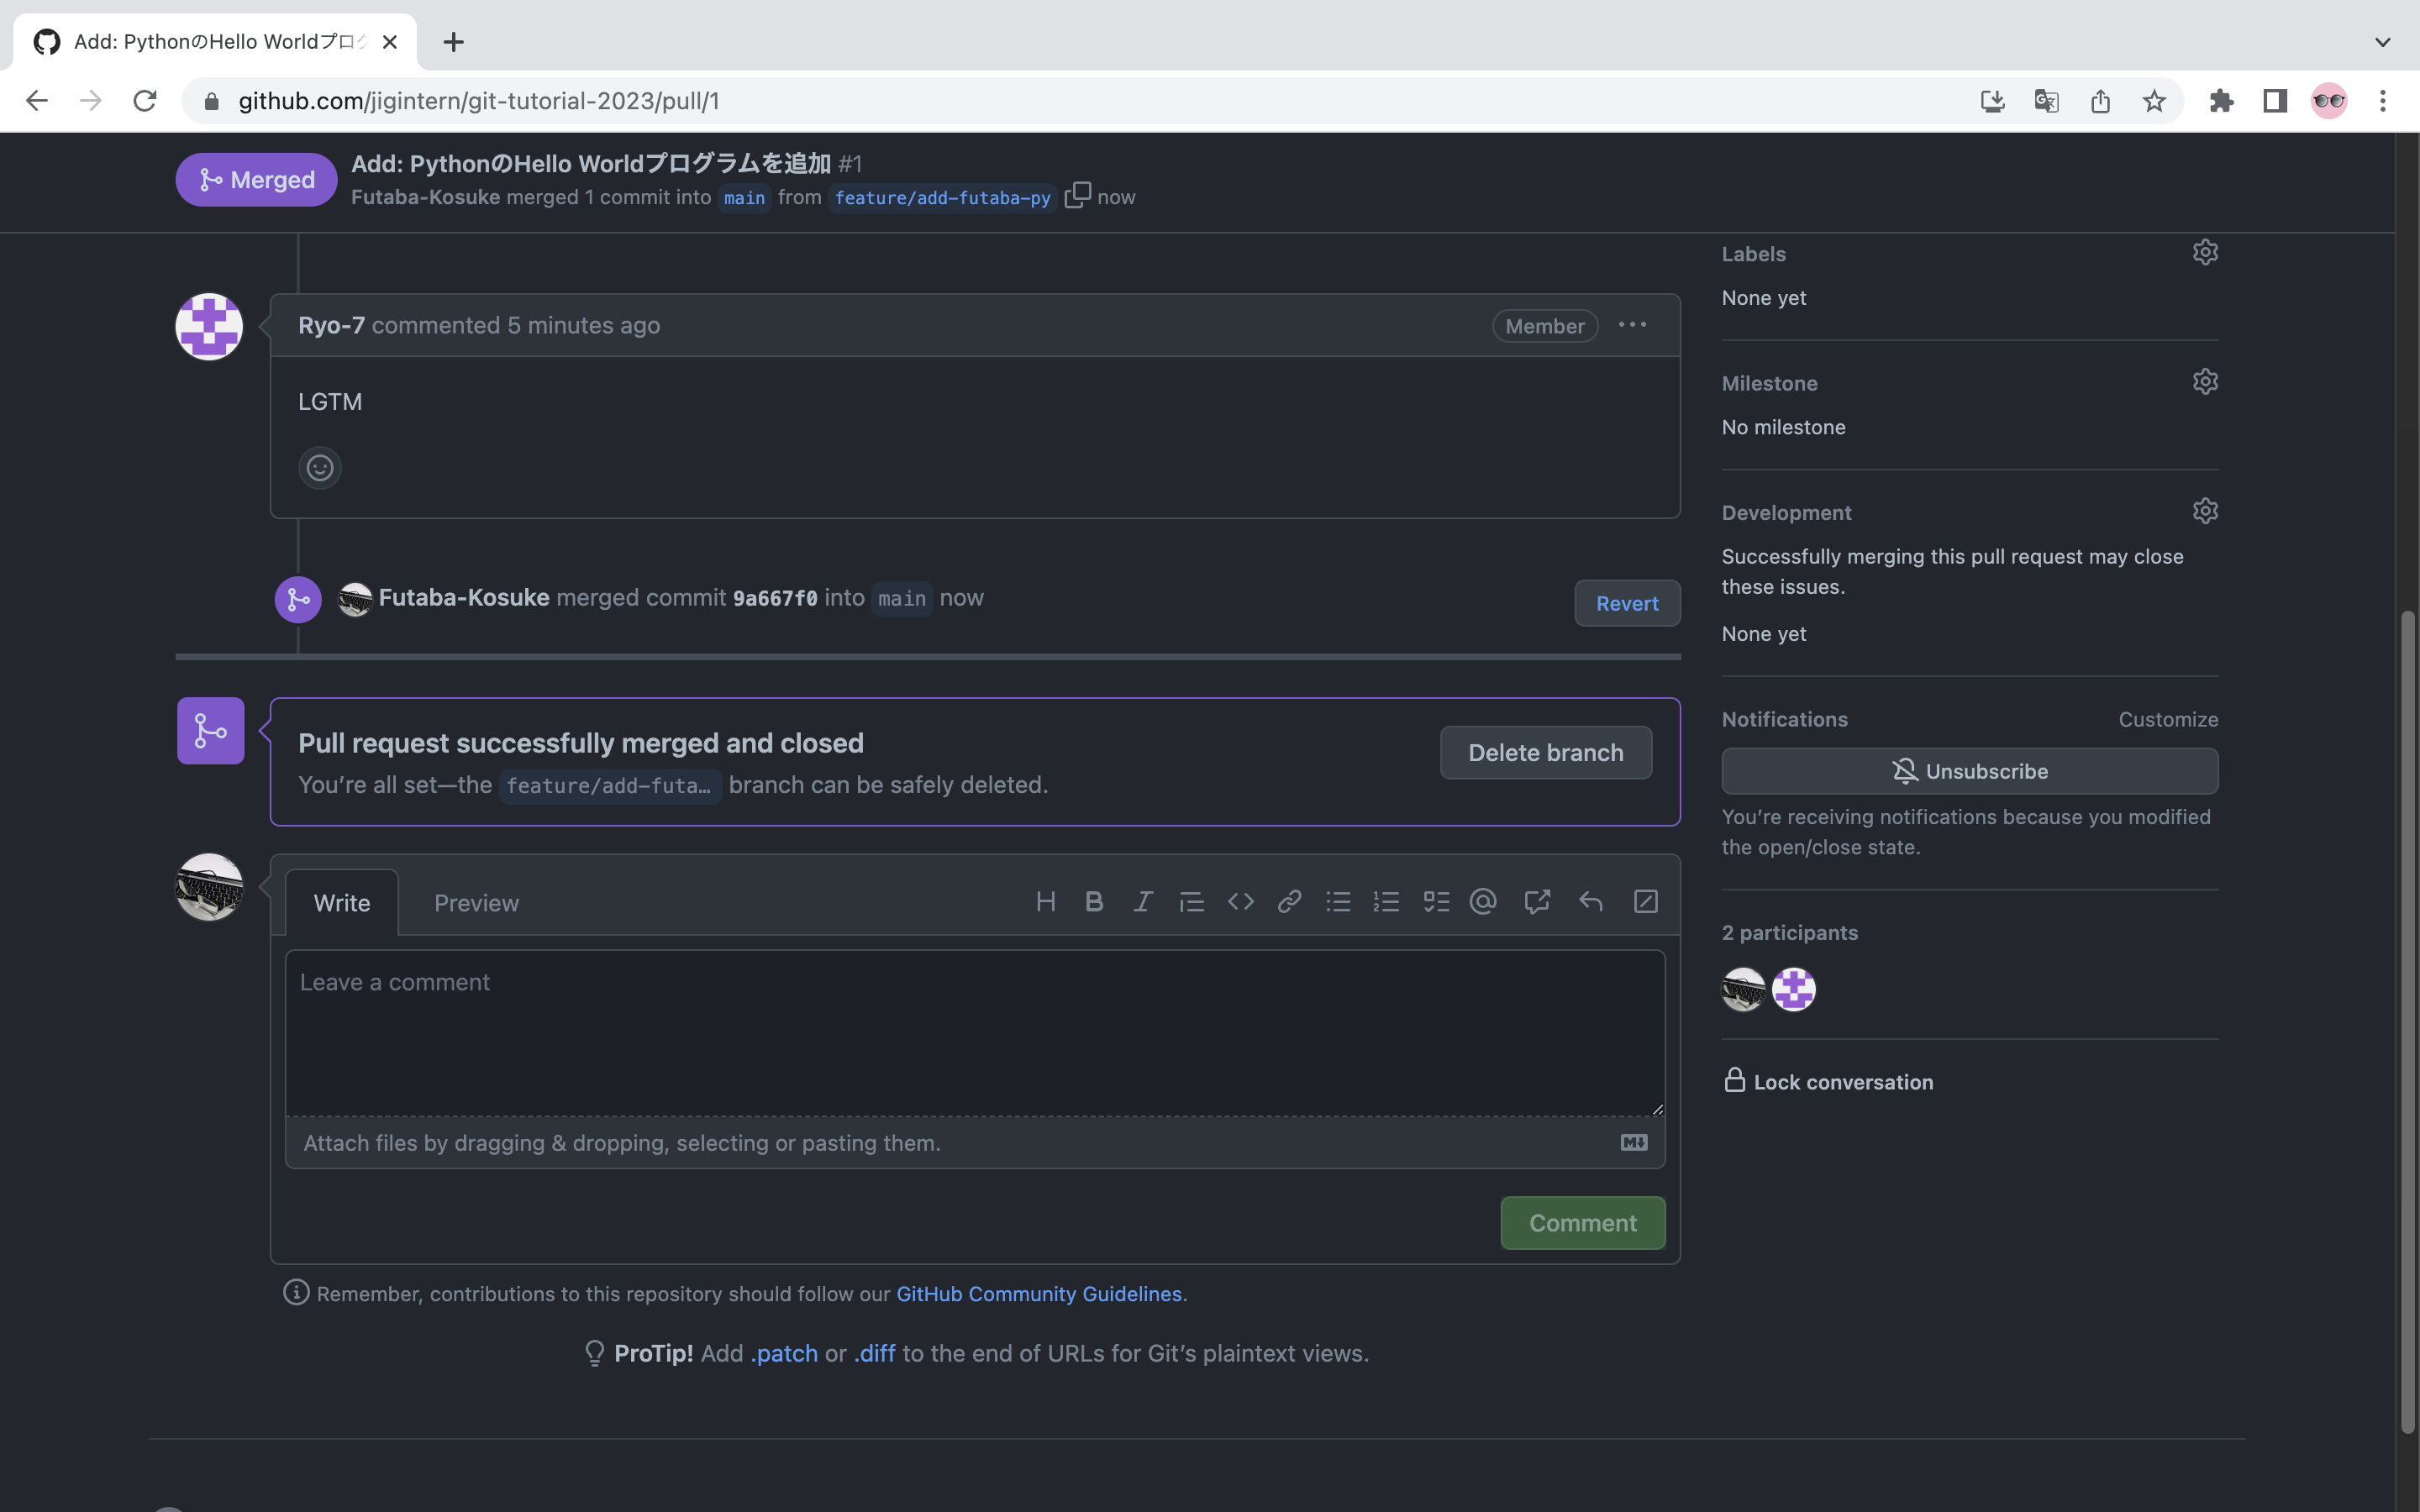Copy branch name feature/add-futaba-py icon
The width and height of the screenshot is (2420, 1512).
(x=1077, y=195)
